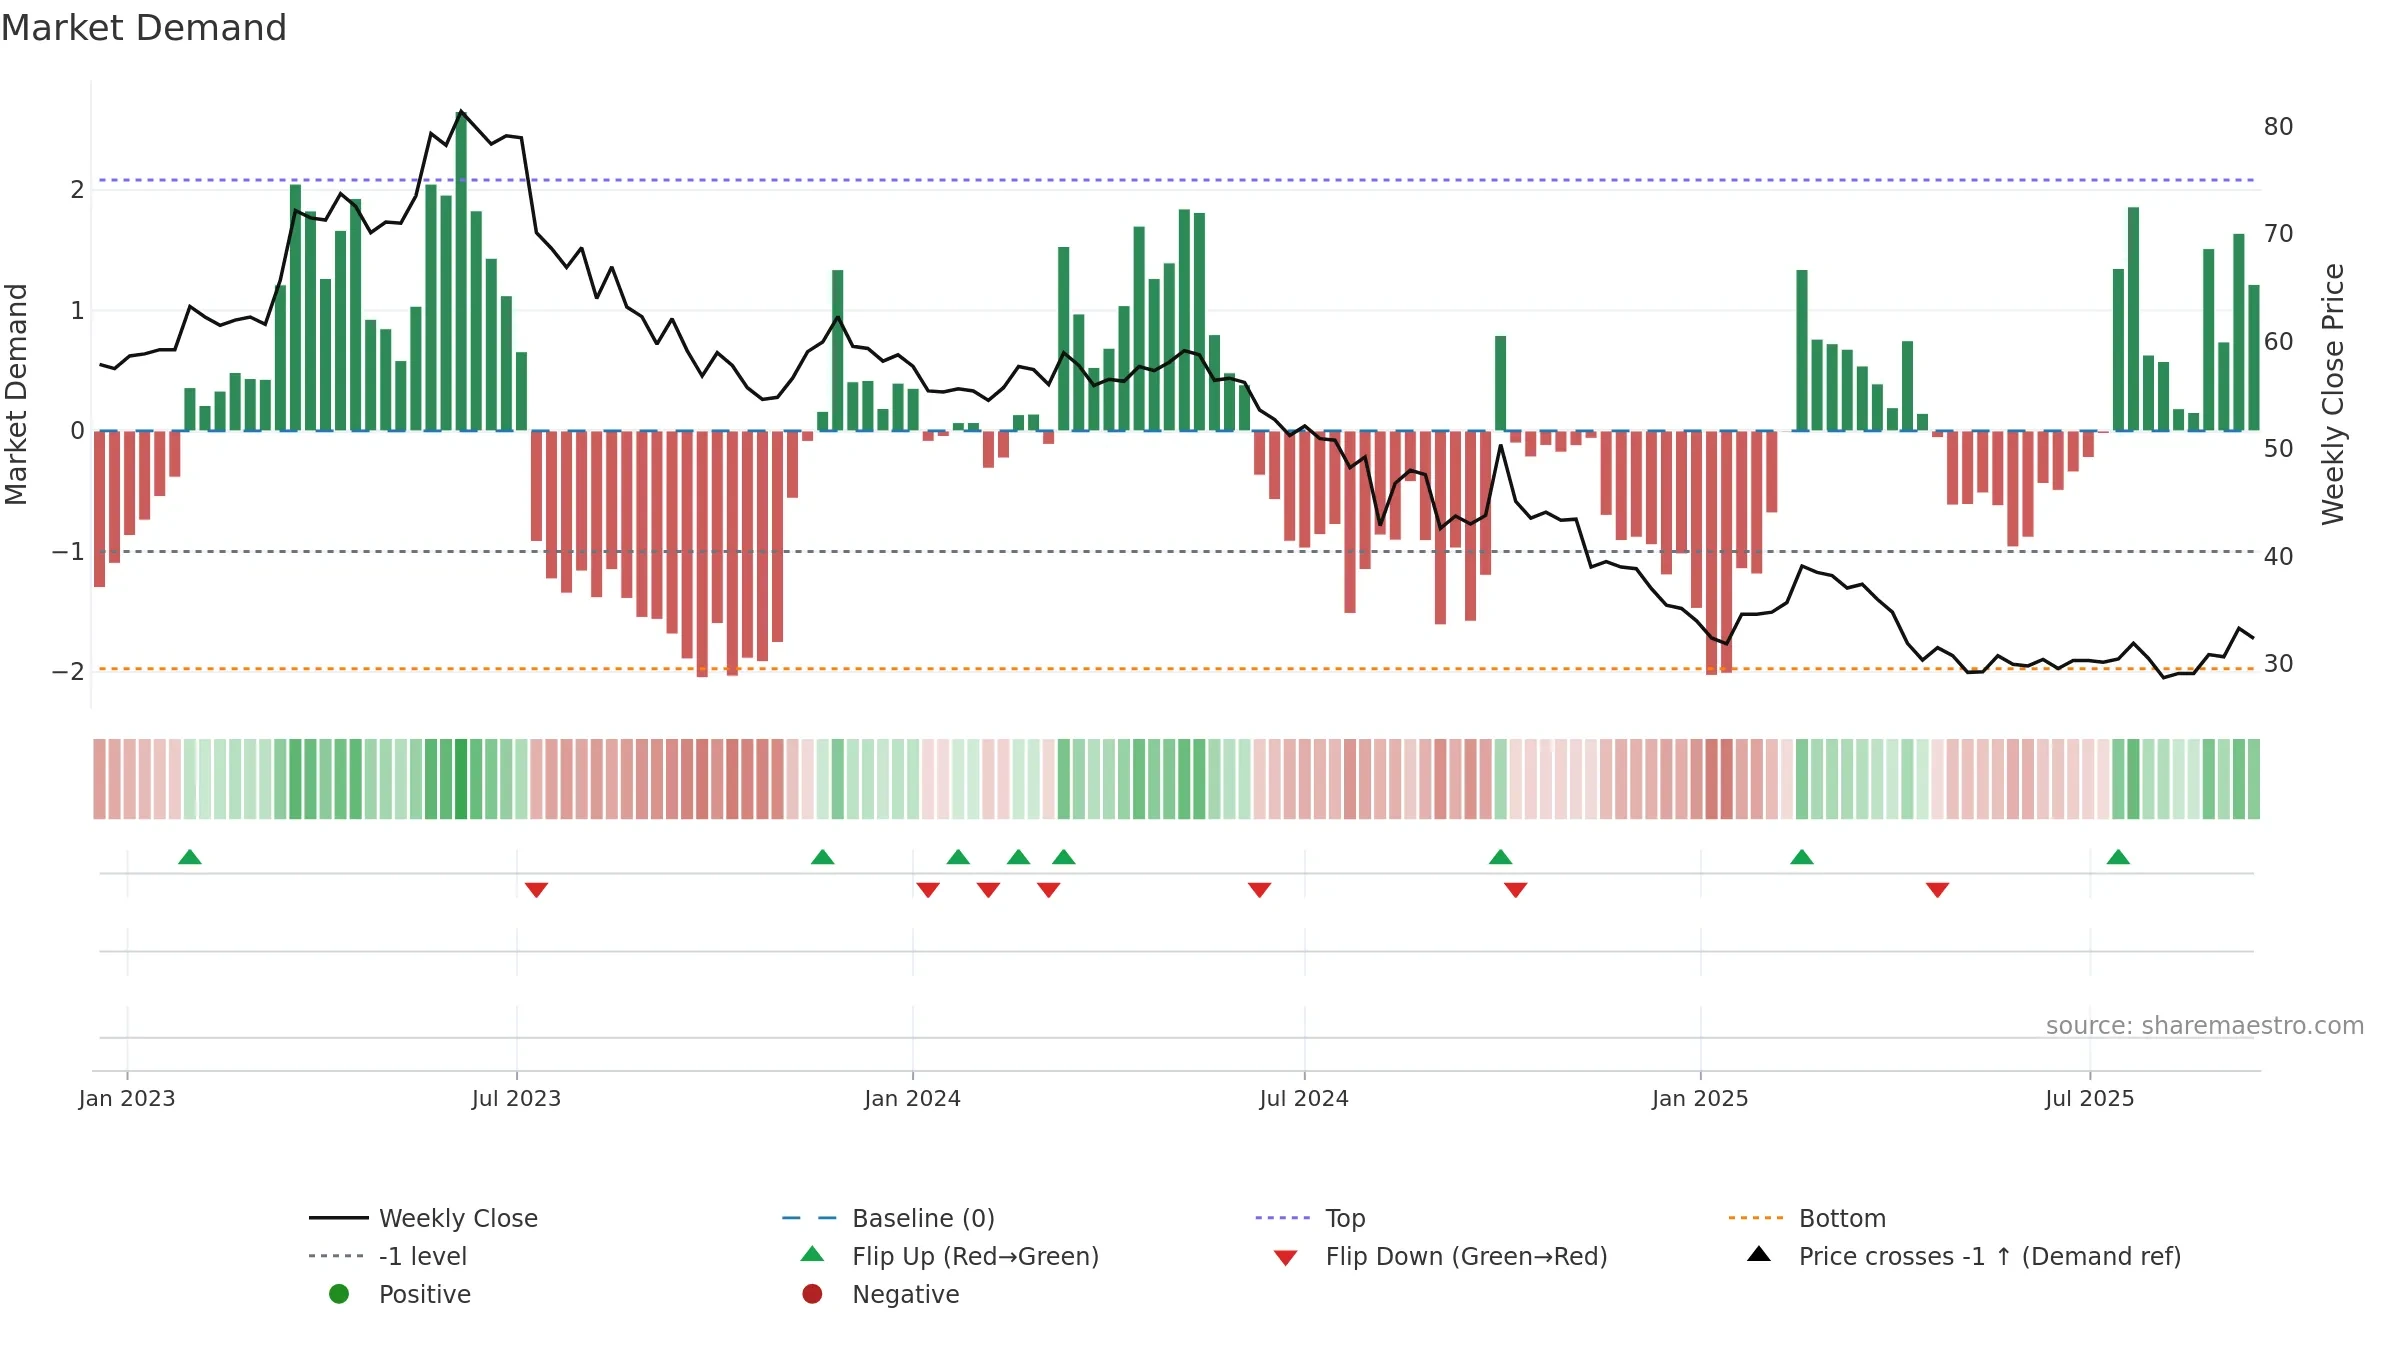Image resolution: width=2400 pixels, height=1350 pixels.
Task: Click the 30 tick on the price axis
Action: point(2278,664)
